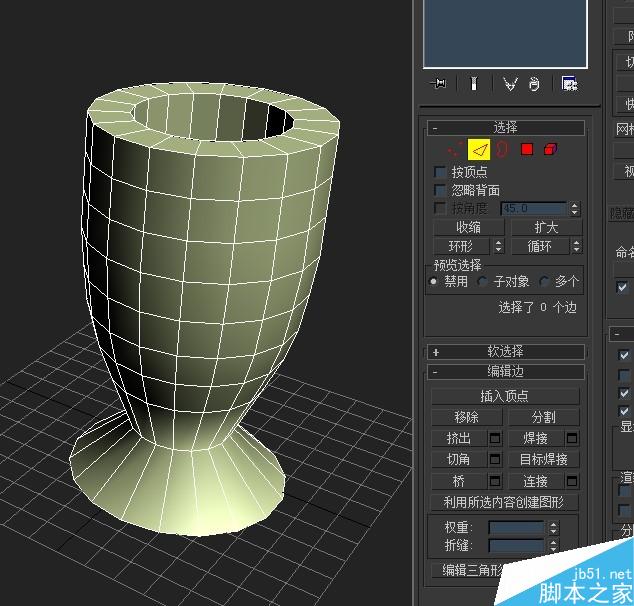Open the 挤出 (Extrude) settings box
Screen dimensions: 634x606
click(x=495, y=438)
